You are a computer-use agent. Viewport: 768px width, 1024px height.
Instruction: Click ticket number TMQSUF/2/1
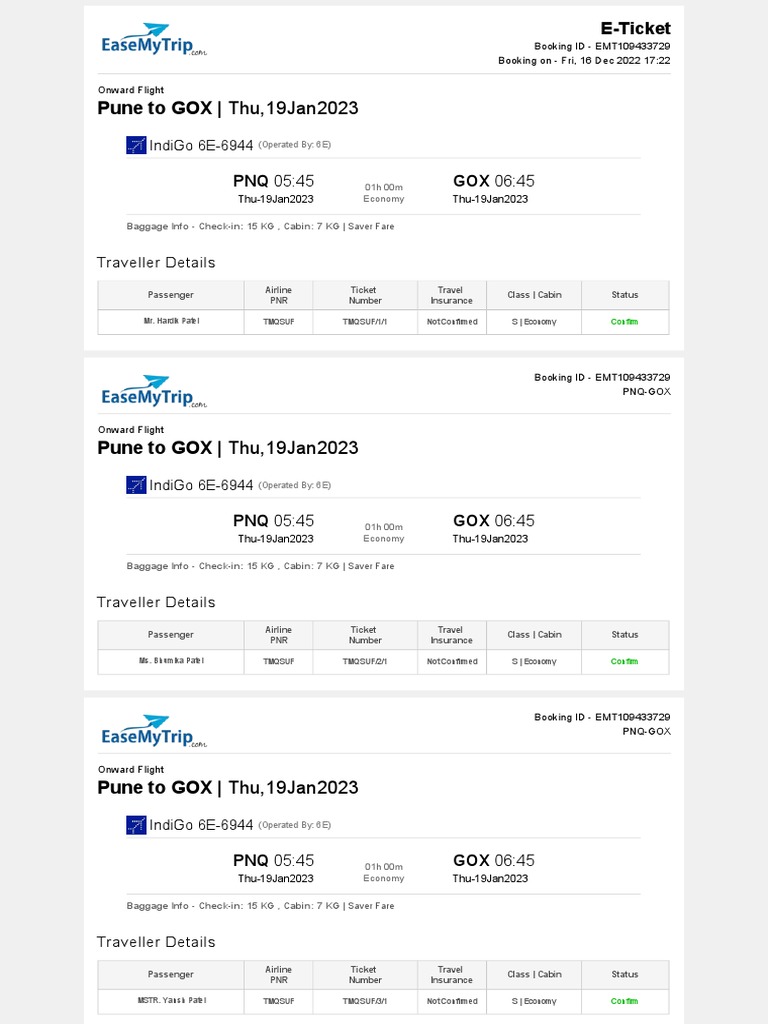click(365, 661)
